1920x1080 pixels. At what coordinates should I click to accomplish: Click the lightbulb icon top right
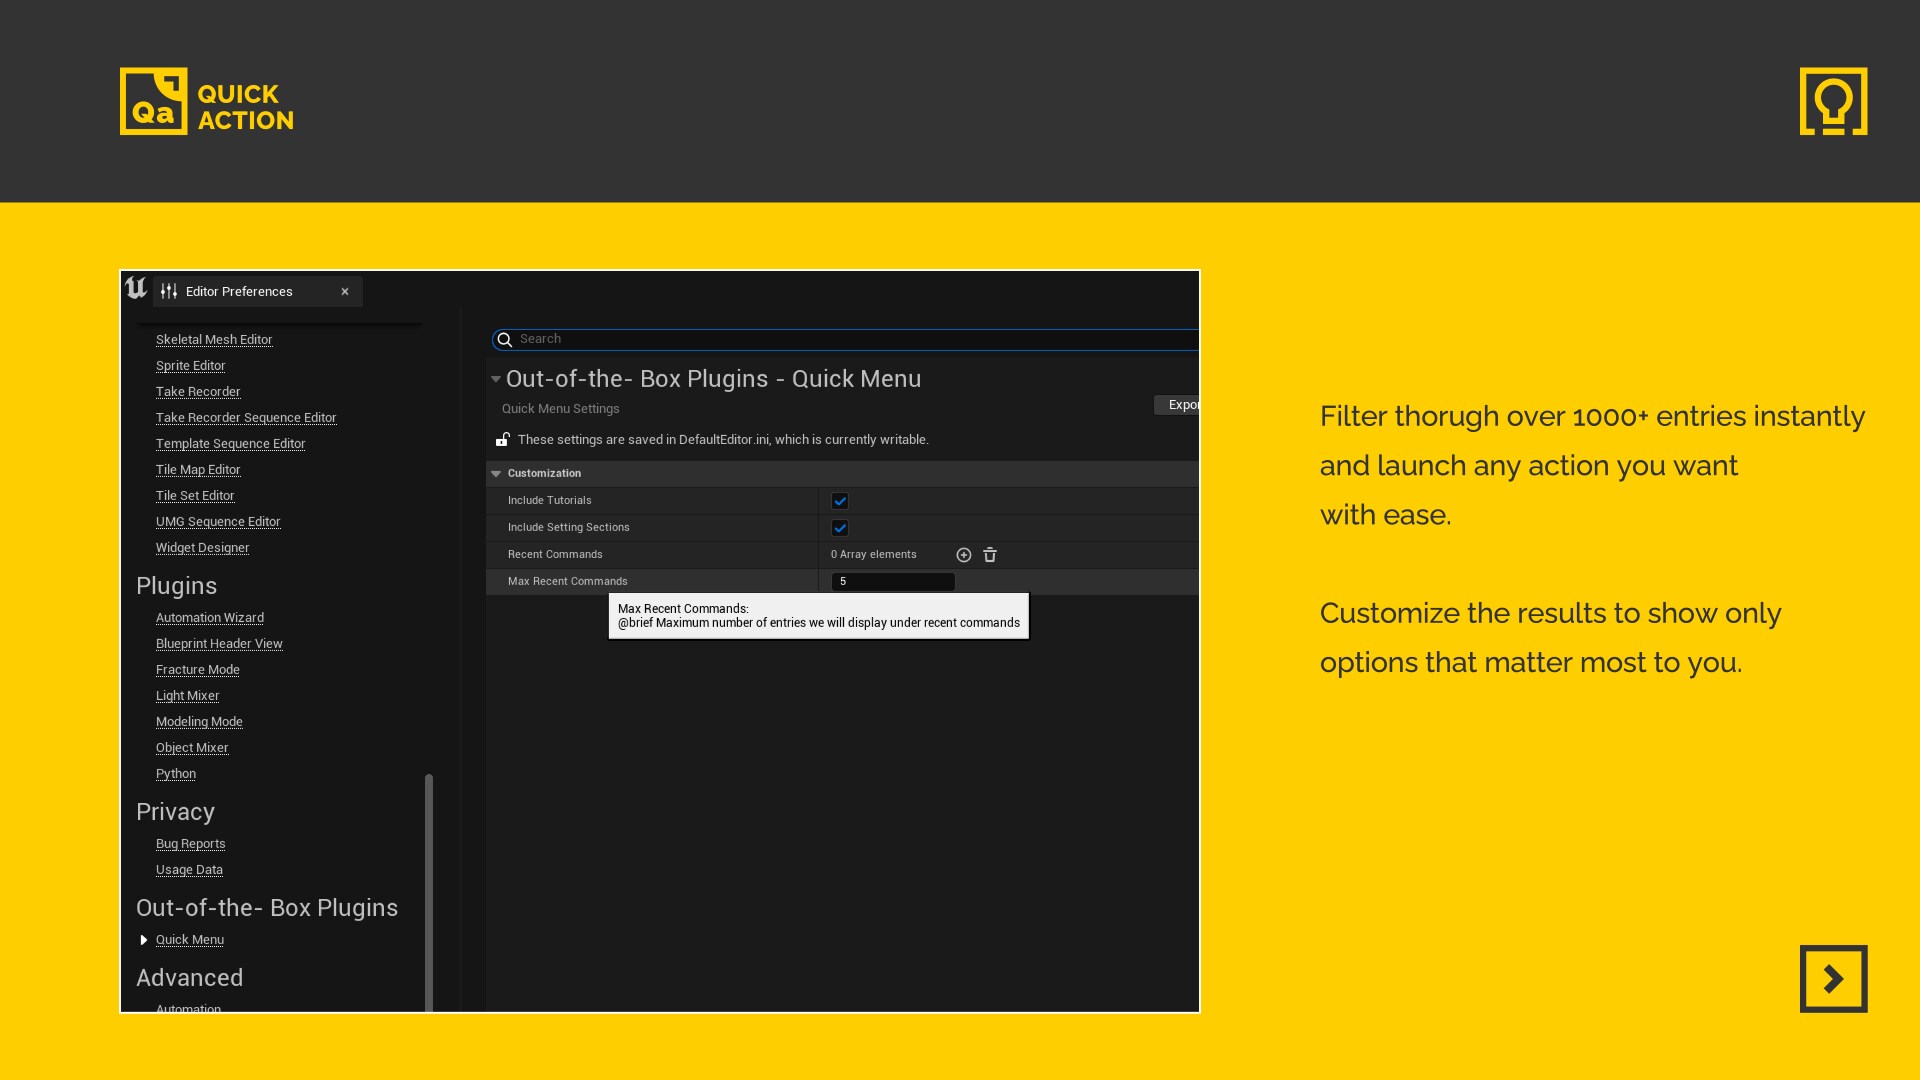pyautogui.click(x=1833, y=101)
